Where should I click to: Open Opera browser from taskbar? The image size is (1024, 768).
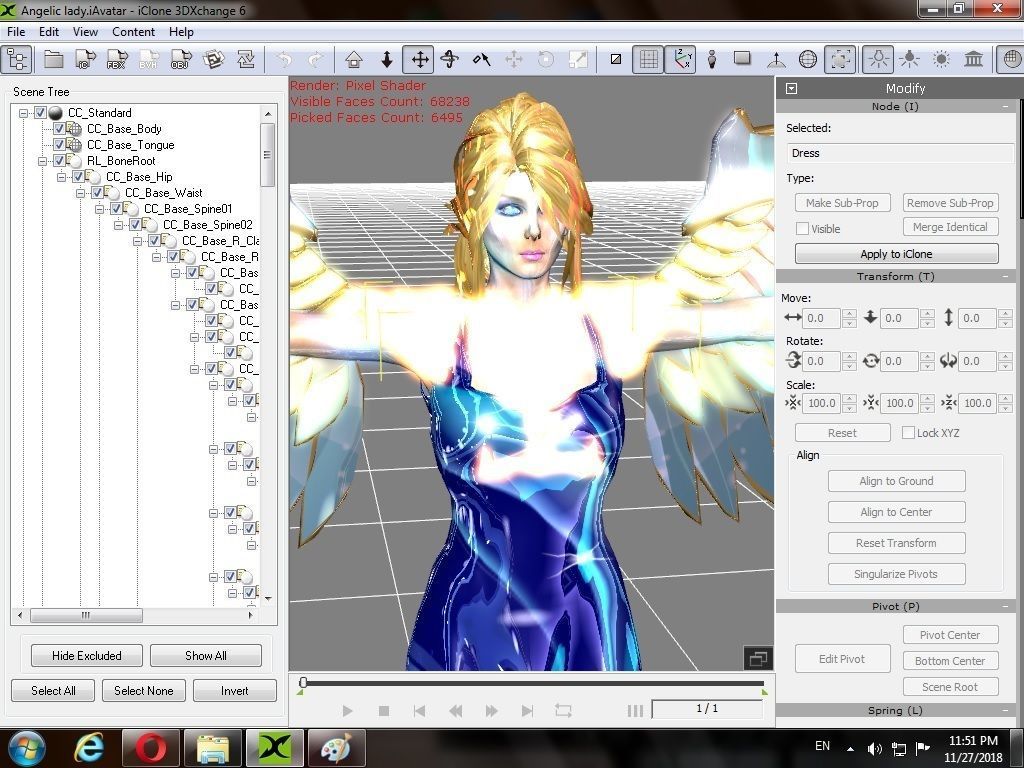click(x=151, y=748)
